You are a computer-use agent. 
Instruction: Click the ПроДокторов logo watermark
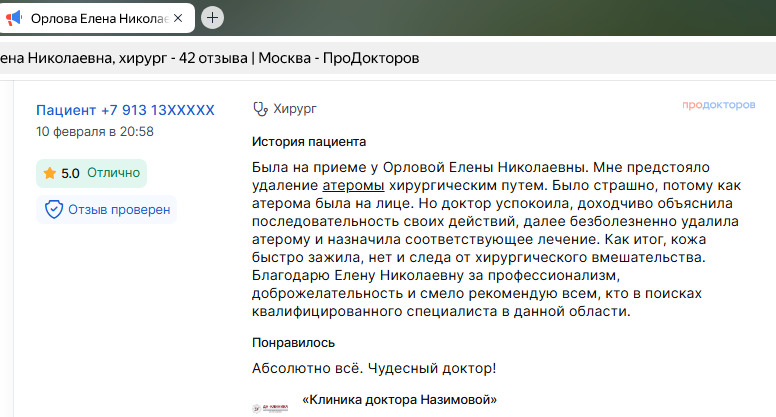(x=718, y=105)
